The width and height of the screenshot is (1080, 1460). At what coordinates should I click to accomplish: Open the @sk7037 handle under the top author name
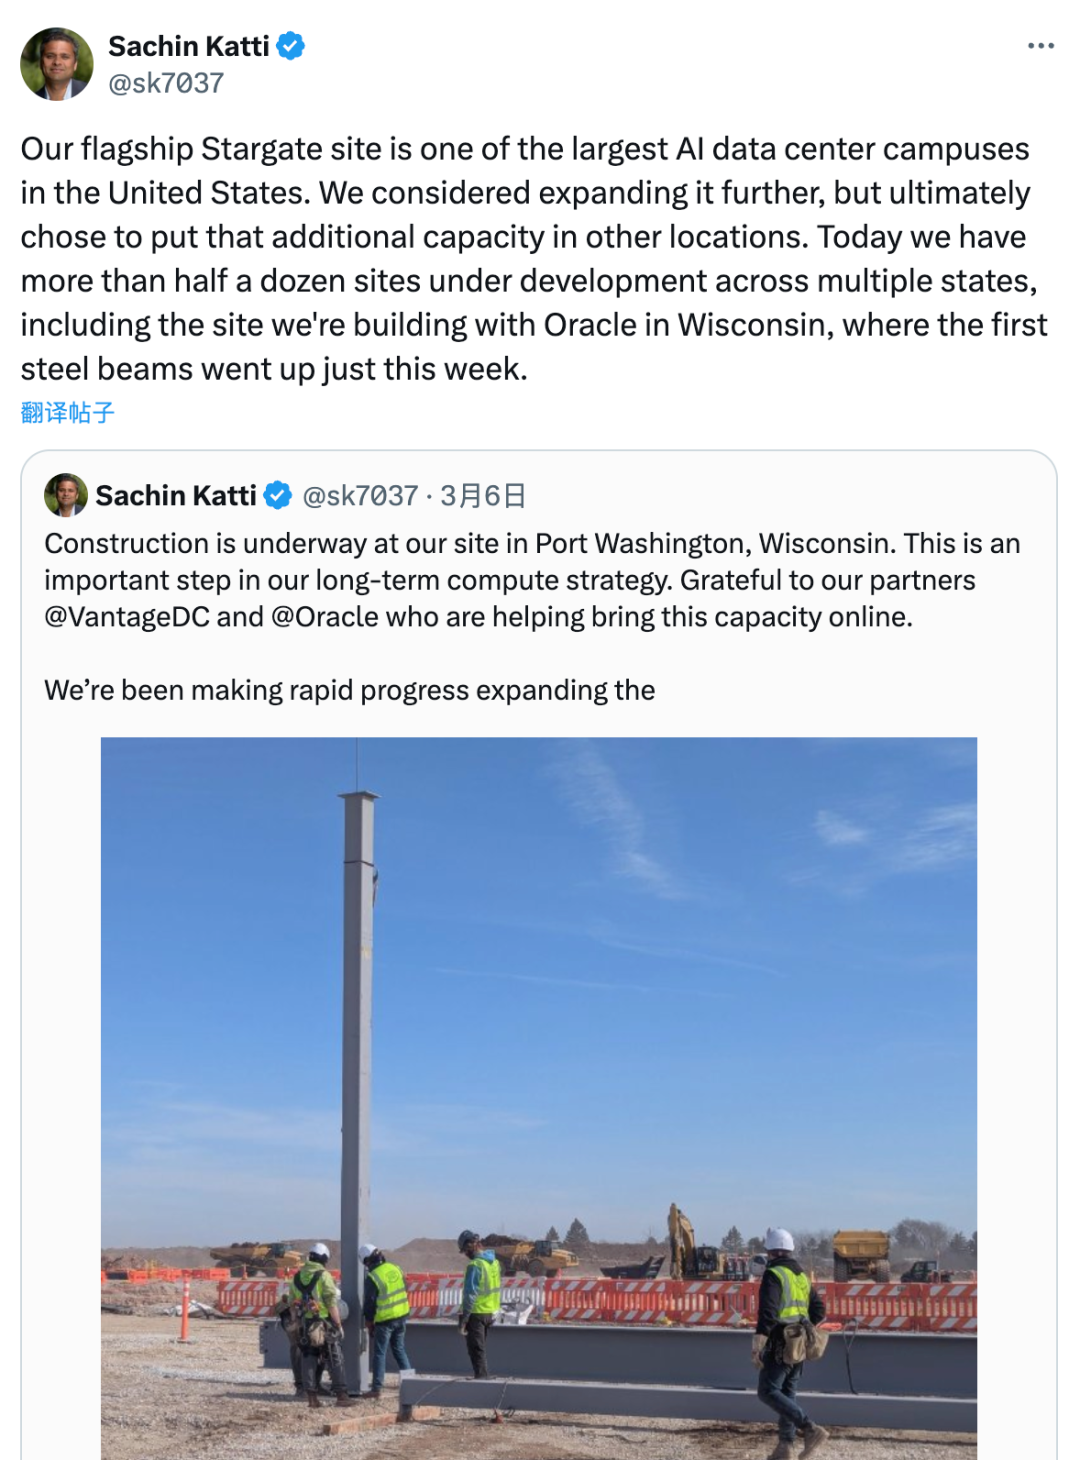[x=166, y=83]
